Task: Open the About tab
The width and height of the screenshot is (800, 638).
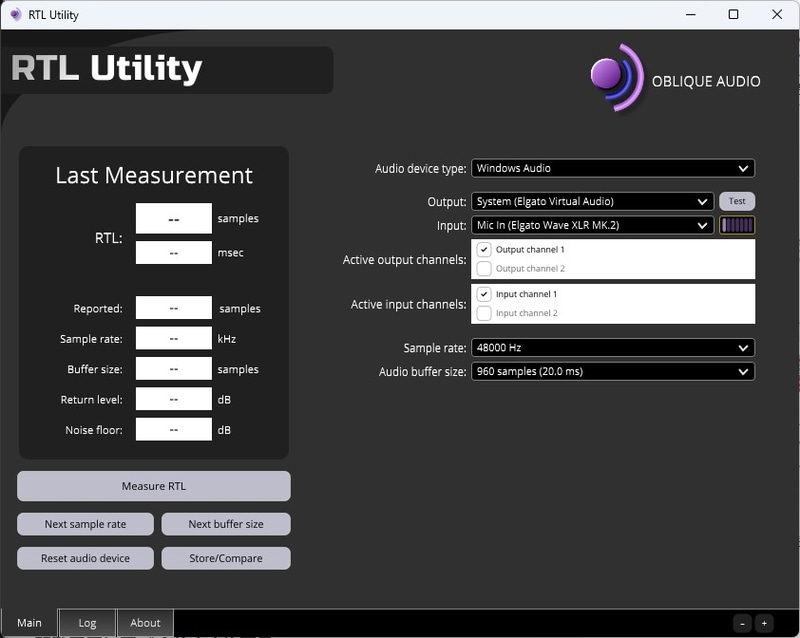Action: pos(145,622)
